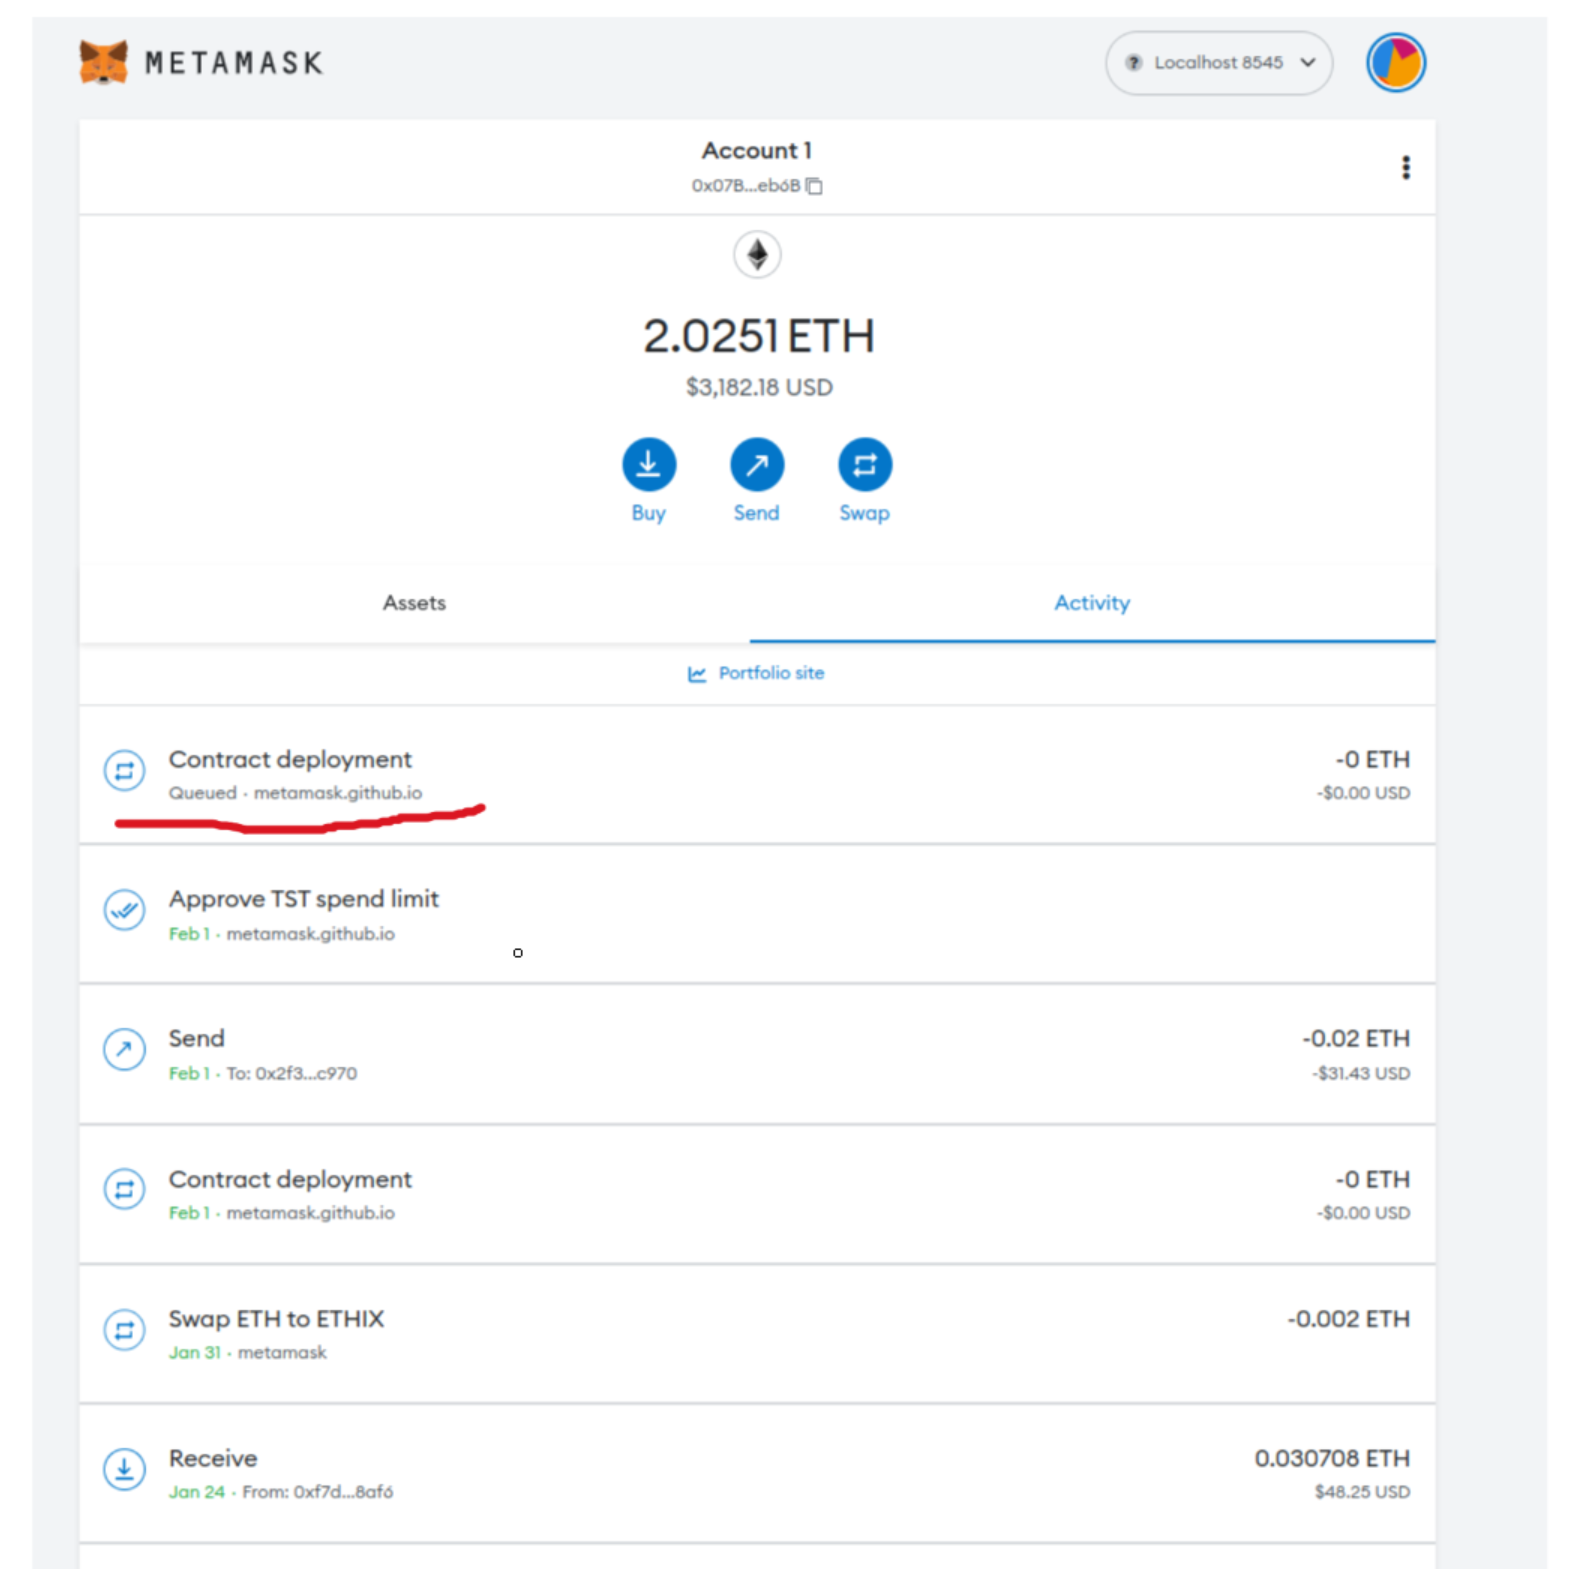1585x1569 pixels.
Task: Click the Swap ETH to ETHIX icon
Action: point(125,1329)
